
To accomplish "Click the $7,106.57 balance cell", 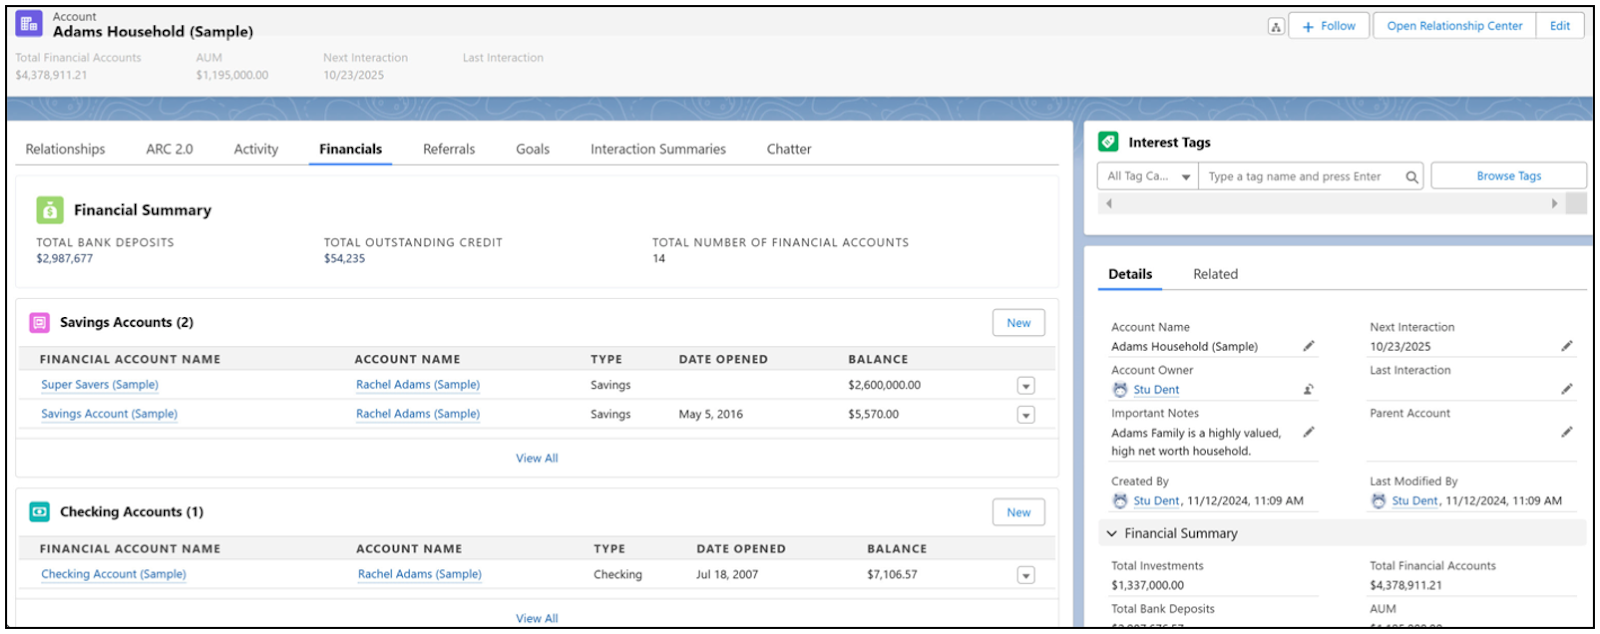I will pos(892,574).
